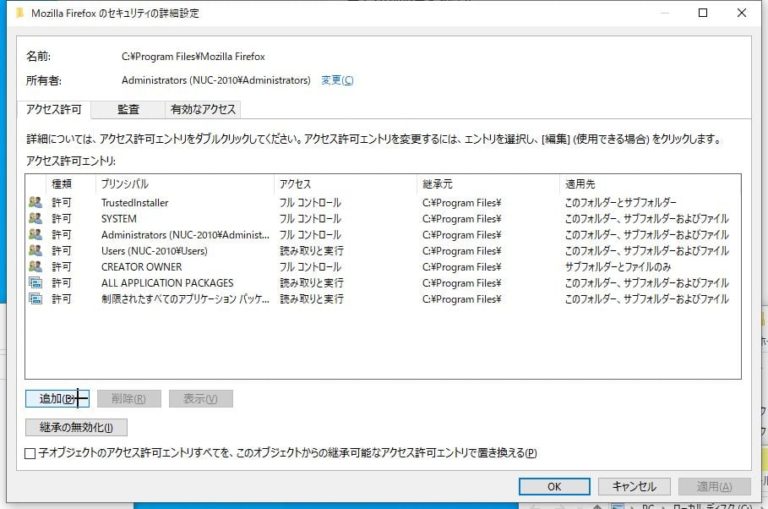The image size is (768, 509).
Task: Open the 有効なアクセス tab
Action: [203, 109]
